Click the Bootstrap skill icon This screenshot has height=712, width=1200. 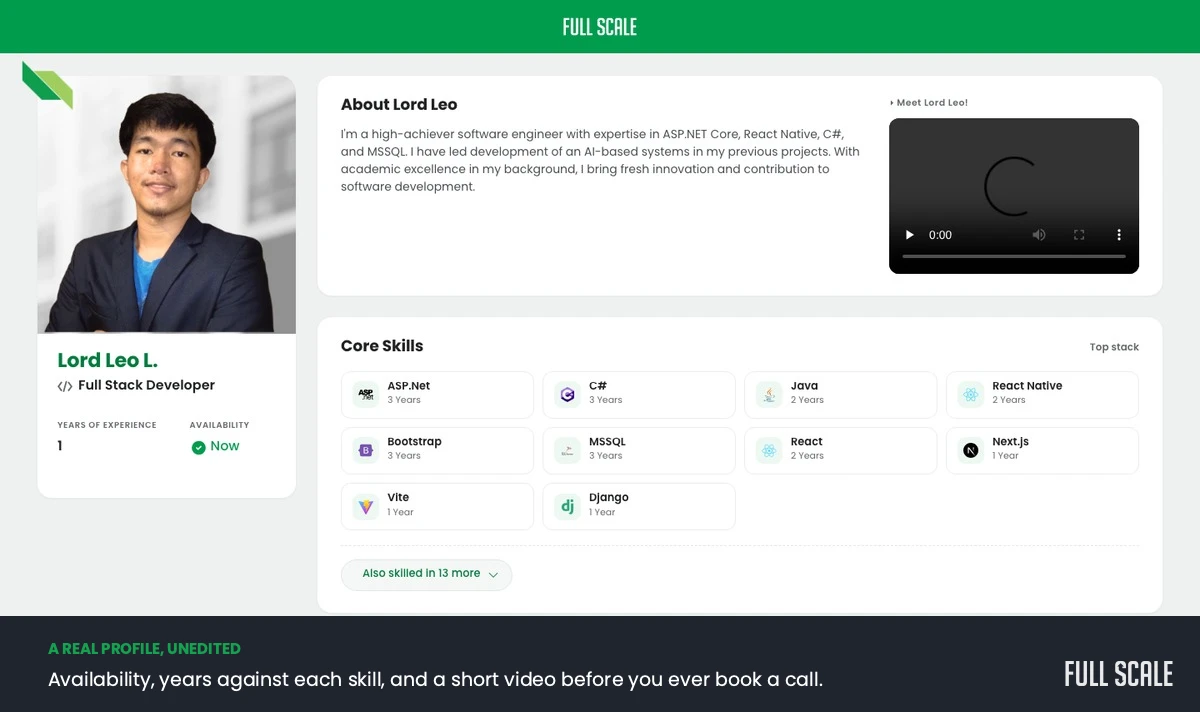[x=367, y=451]
